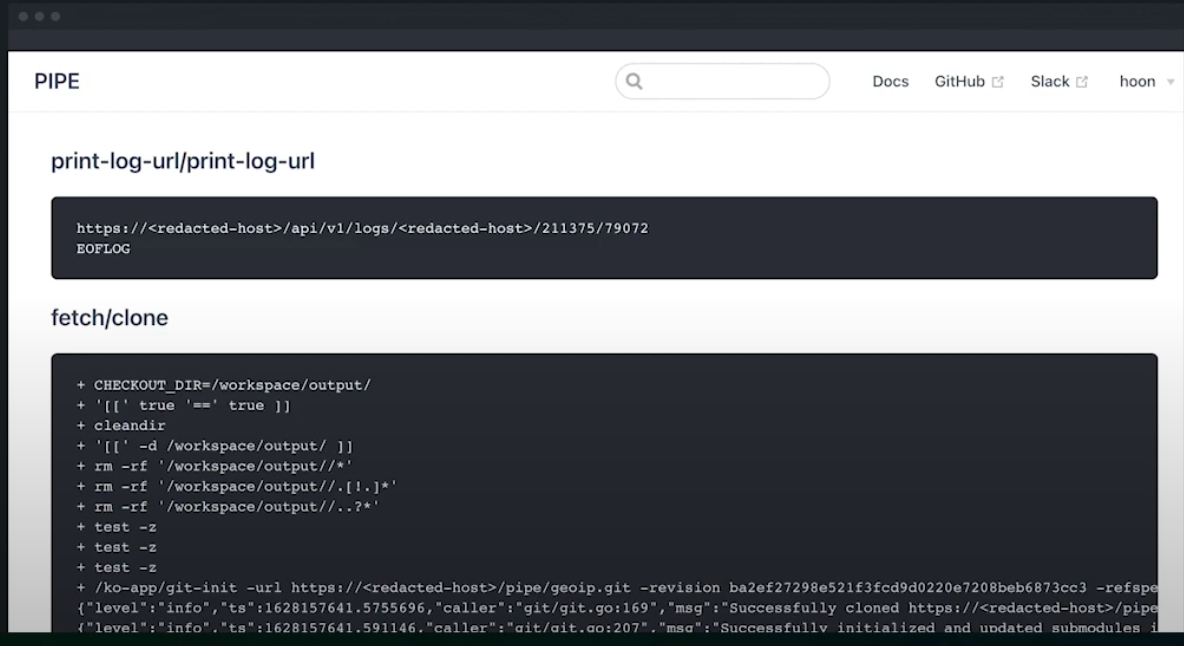Screen dimensions: 1184x646
Task: Click the cleandir log line
Action: [121, 426]
